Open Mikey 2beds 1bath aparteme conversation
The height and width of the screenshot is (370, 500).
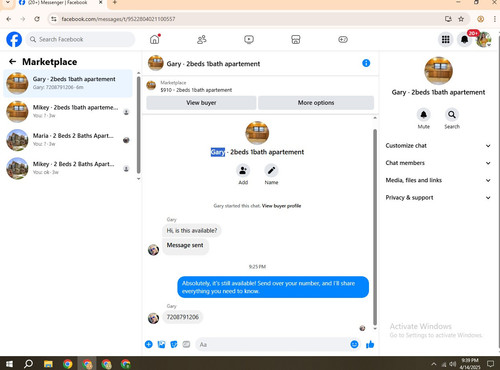tap(68, 112)
